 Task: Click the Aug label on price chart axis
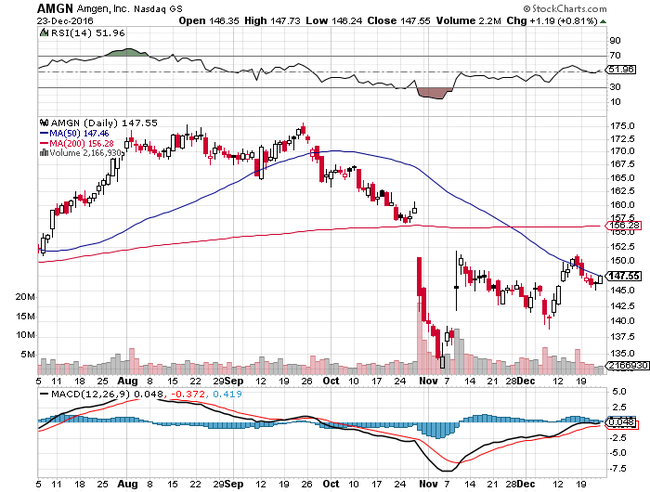click(x=127, y=381)
